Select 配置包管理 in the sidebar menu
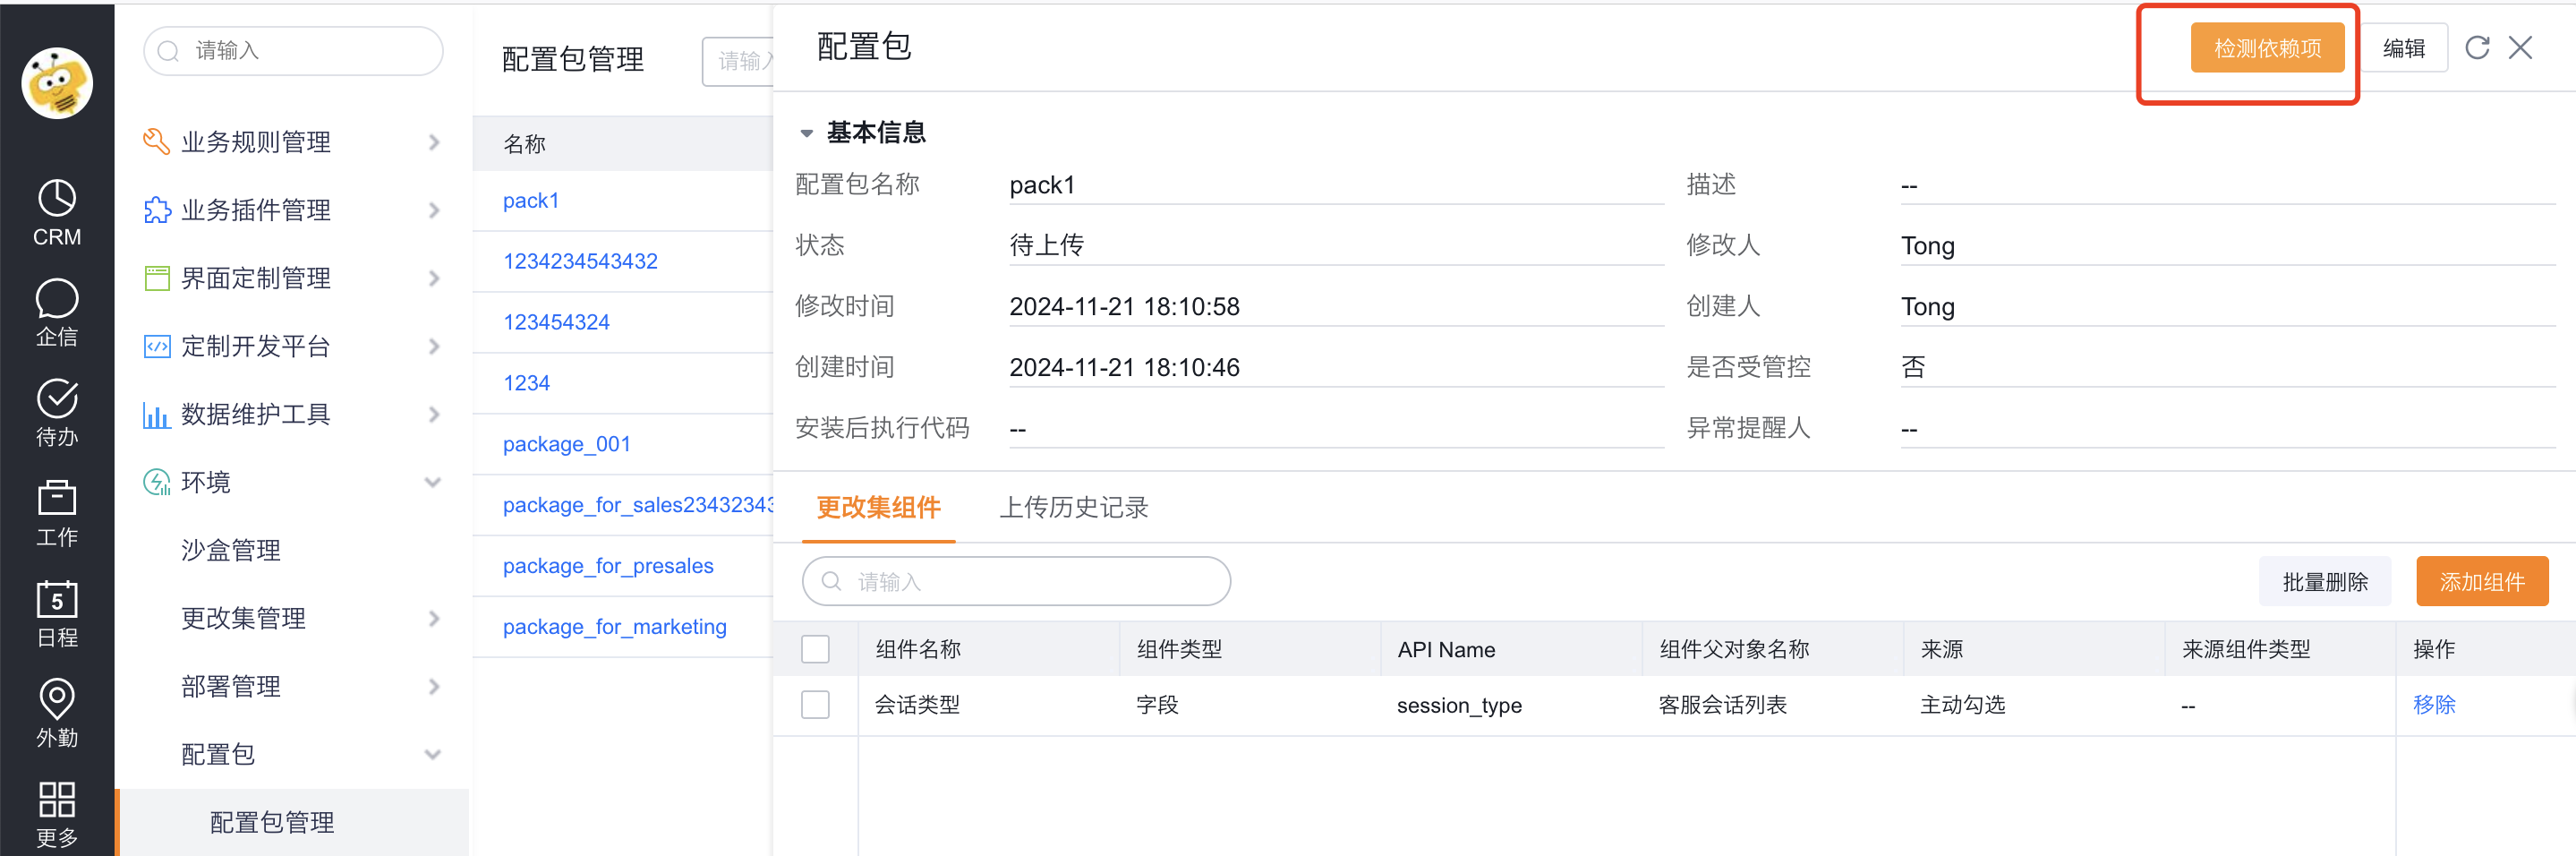Viewport: 2576px width, 856px height. 270,821
